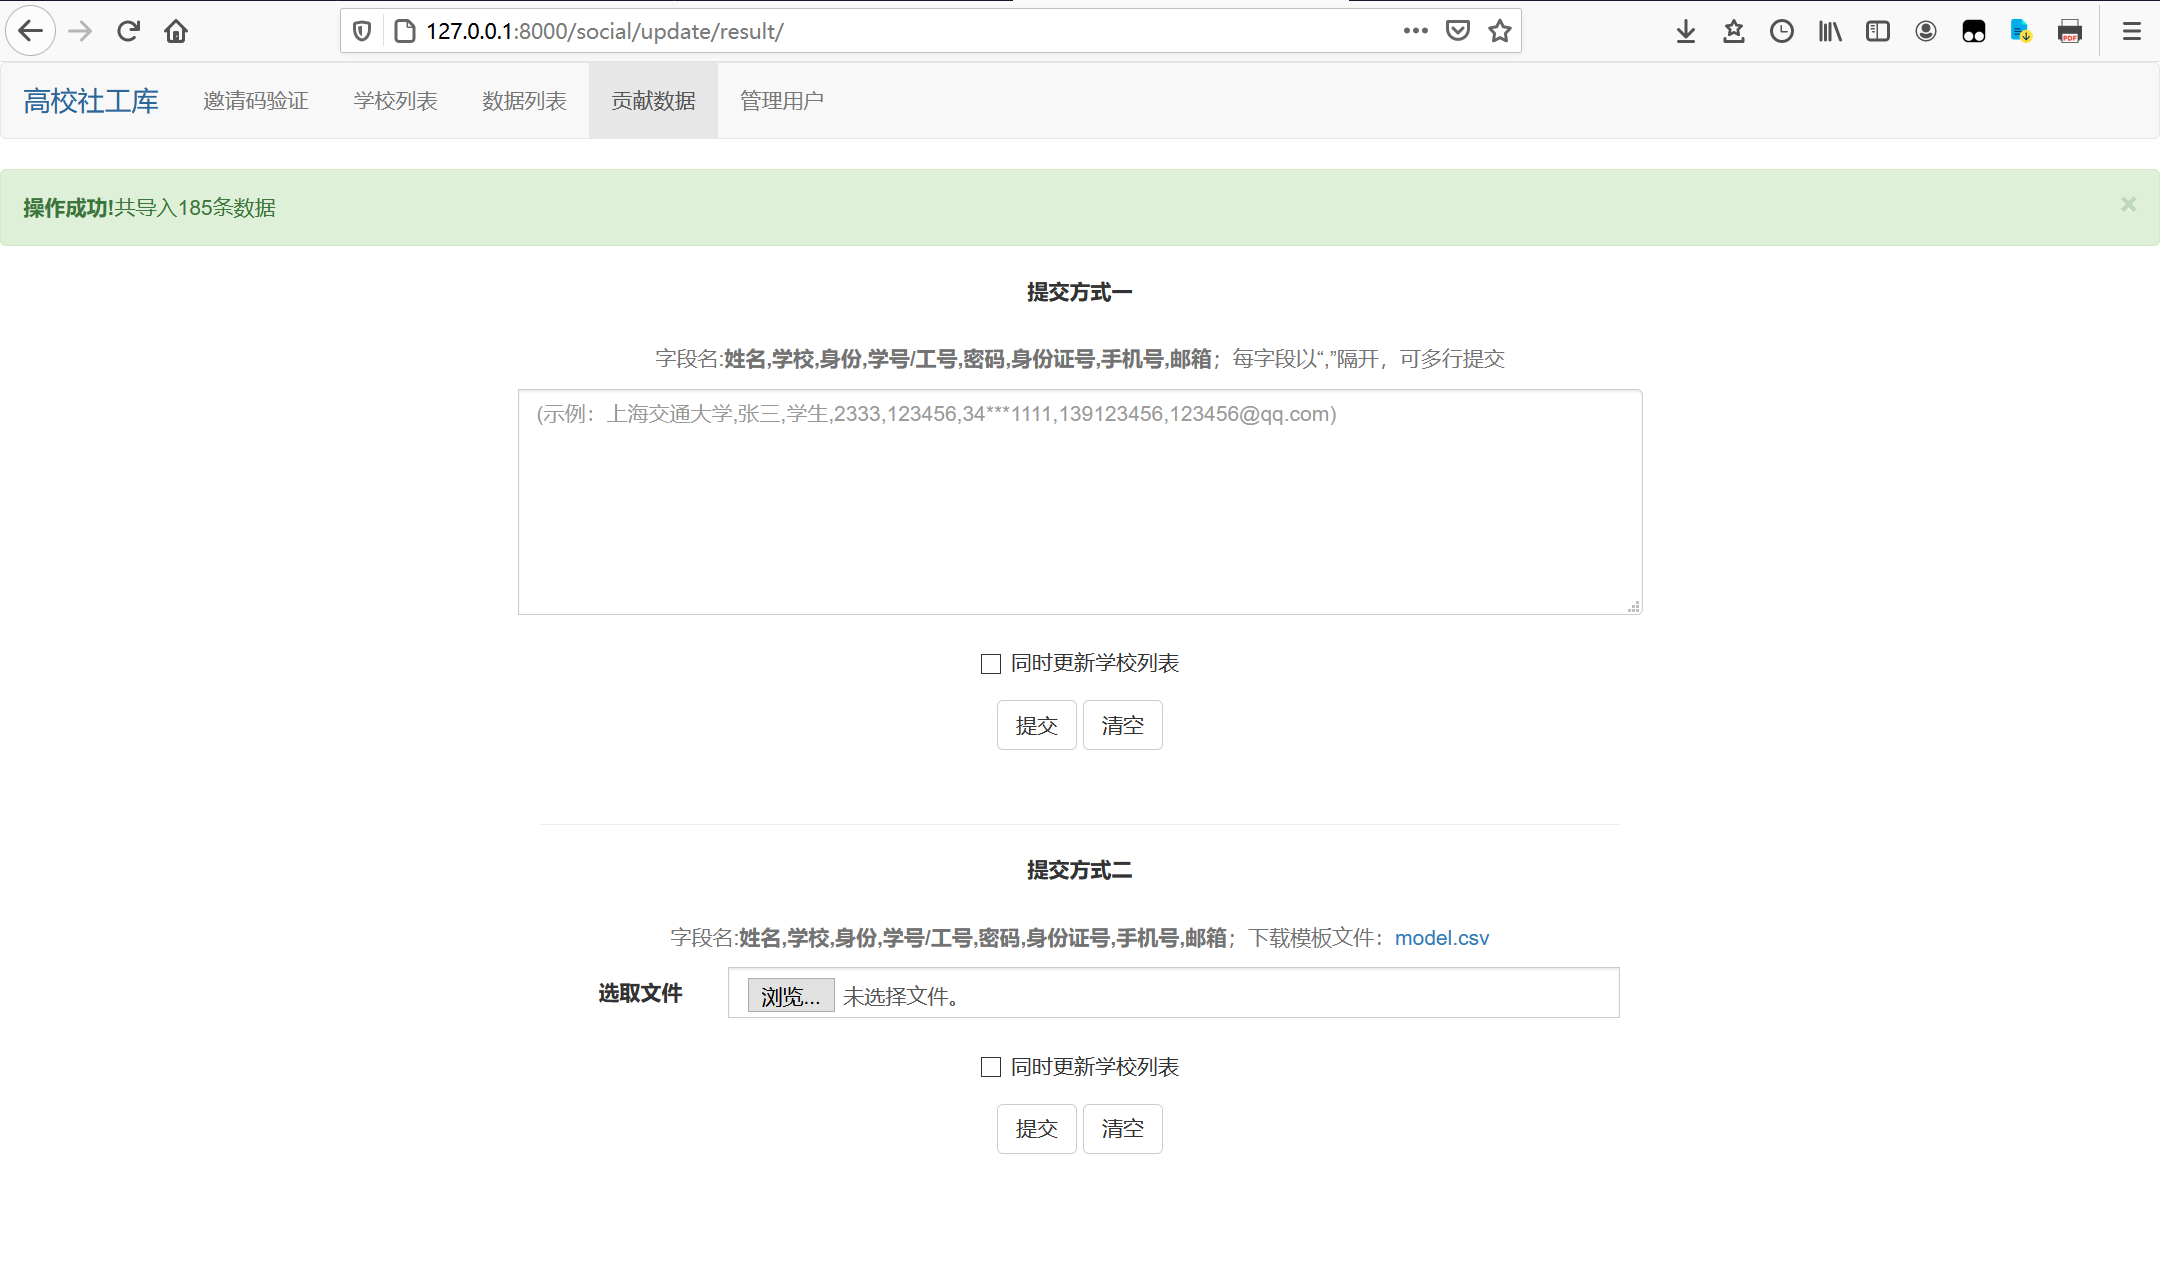
Task: Toggle the sidebar view icon
Action: pyautogui.click(x=1878, y=31)
